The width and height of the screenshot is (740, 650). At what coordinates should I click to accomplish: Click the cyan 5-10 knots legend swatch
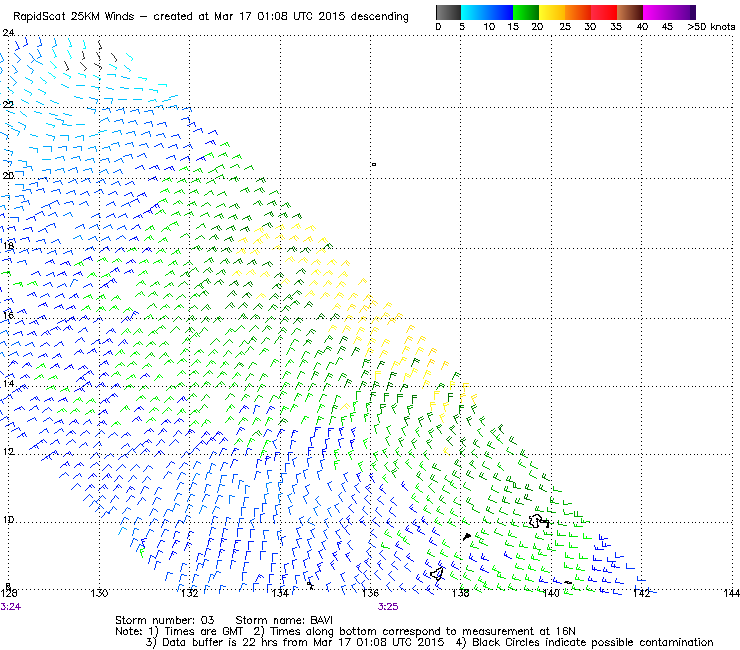[474, 12]
